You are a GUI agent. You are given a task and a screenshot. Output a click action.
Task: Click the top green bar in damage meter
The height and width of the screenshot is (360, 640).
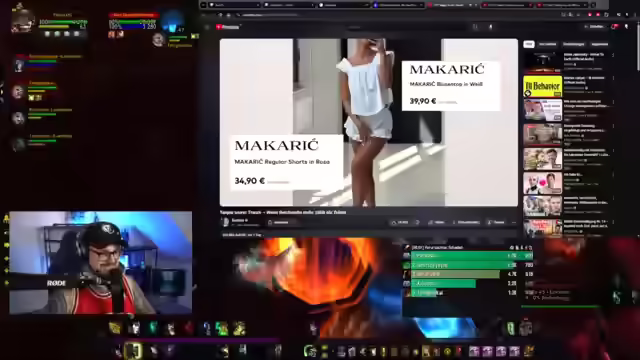click(x=471, y=256)
